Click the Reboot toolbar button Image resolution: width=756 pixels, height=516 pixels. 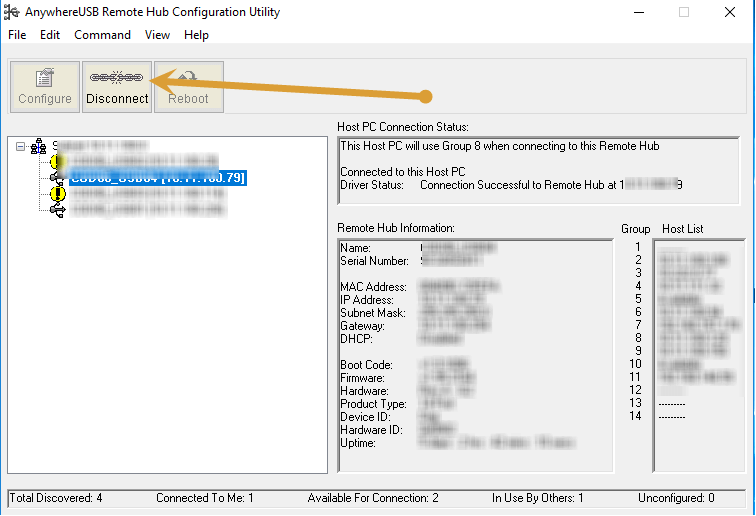pos(189,87)
